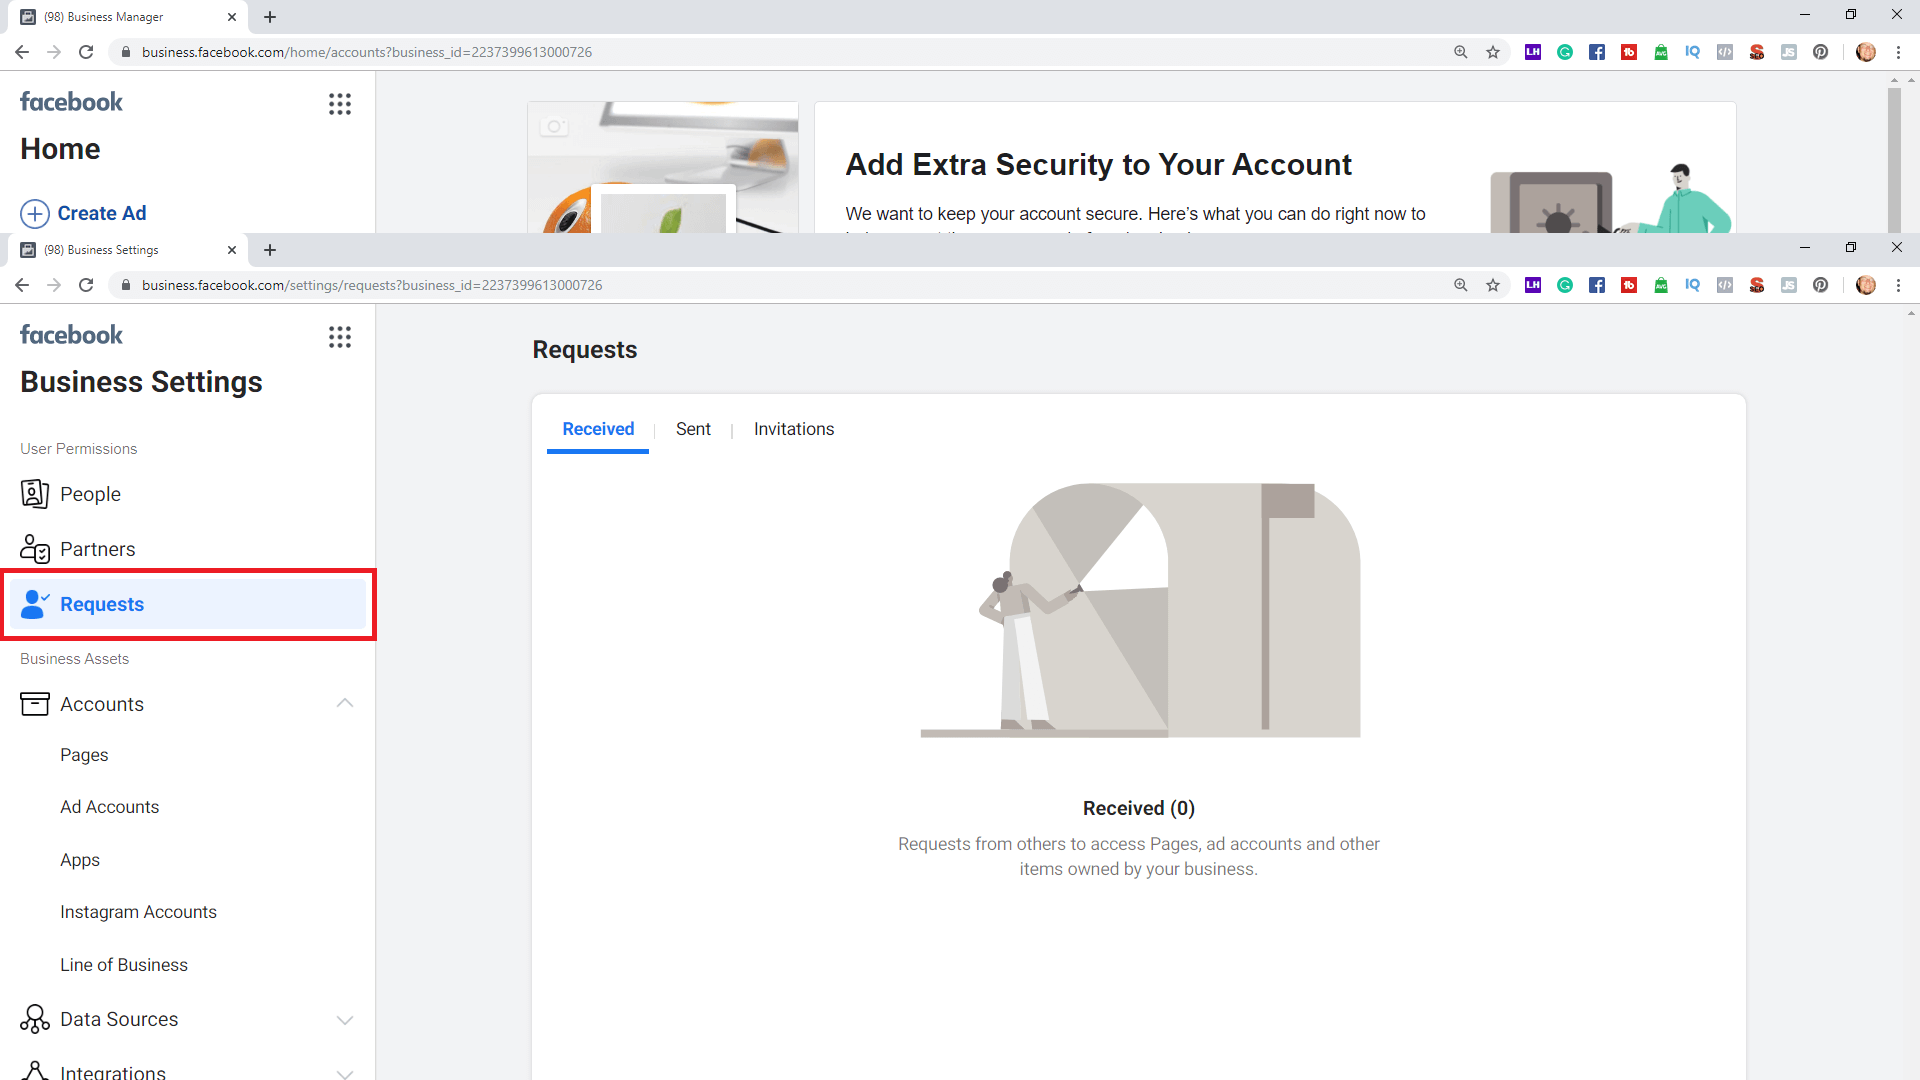
Task: Click the top window's vertical scrollbar
Action: (1894, 160)
